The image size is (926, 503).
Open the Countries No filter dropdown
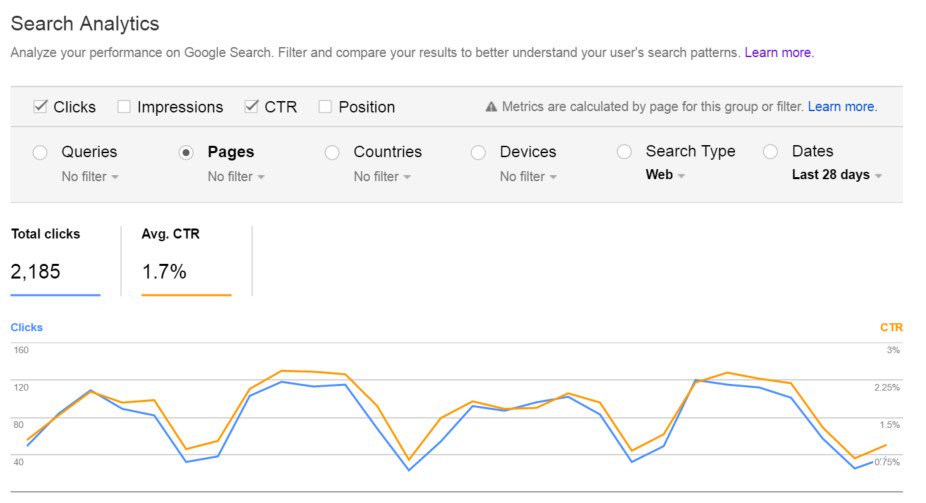382,177
